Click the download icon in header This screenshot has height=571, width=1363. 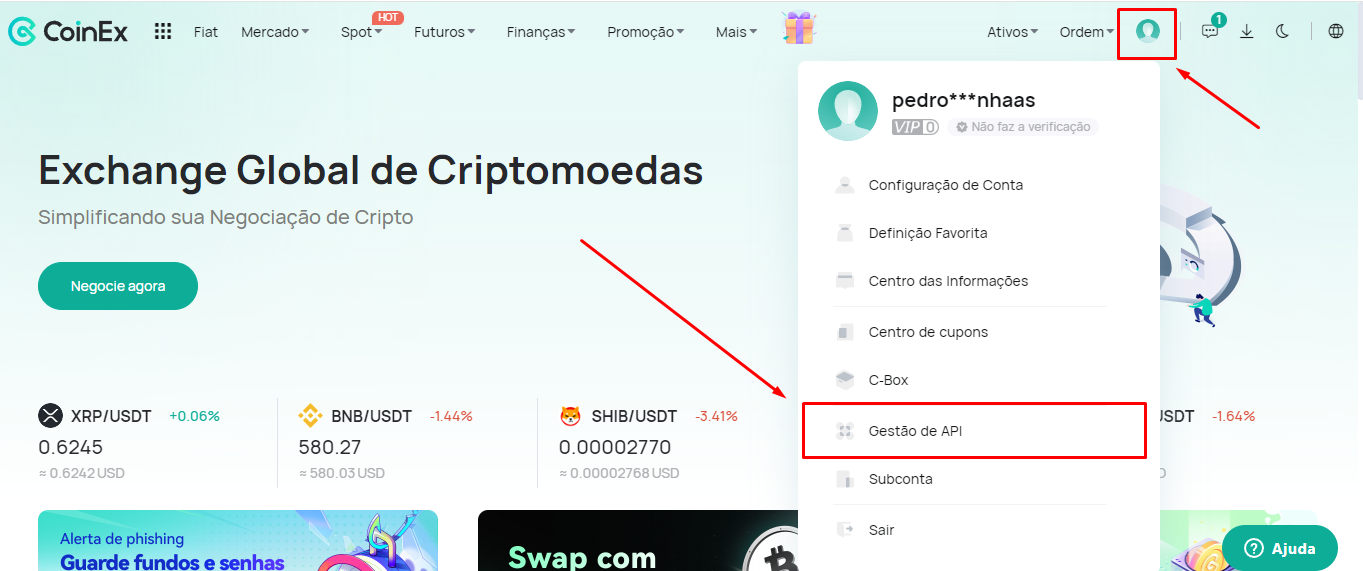pyautogui.click(x=1246, y=31)
